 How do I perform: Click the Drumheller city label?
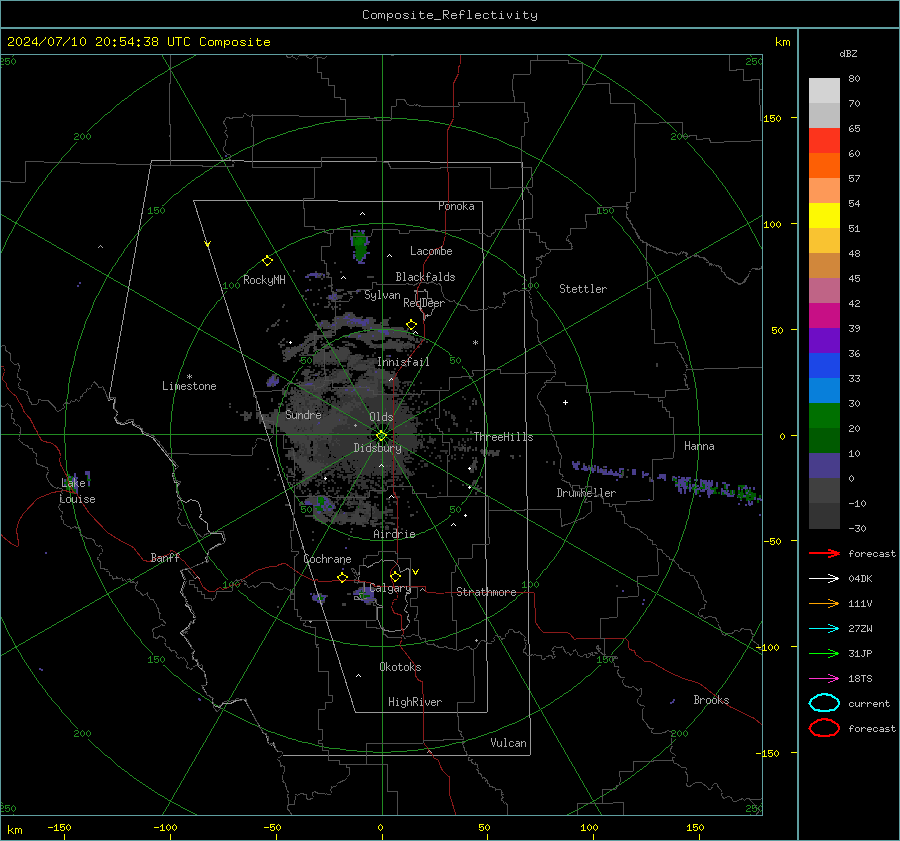pyautogui.click(x=586, y=493)
